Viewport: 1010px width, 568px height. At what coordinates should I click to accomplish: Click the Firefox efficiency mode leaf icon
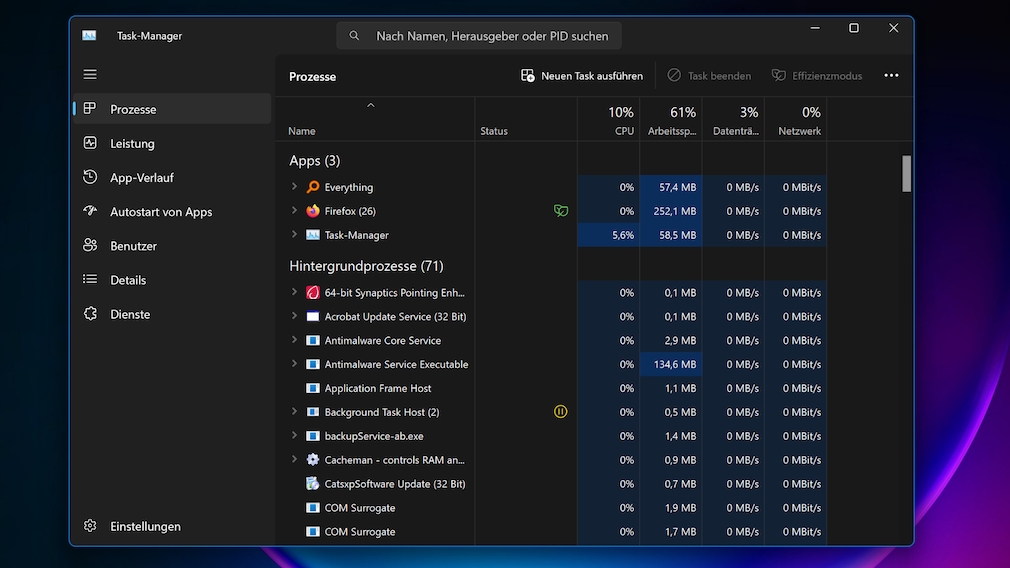[561, 211]
